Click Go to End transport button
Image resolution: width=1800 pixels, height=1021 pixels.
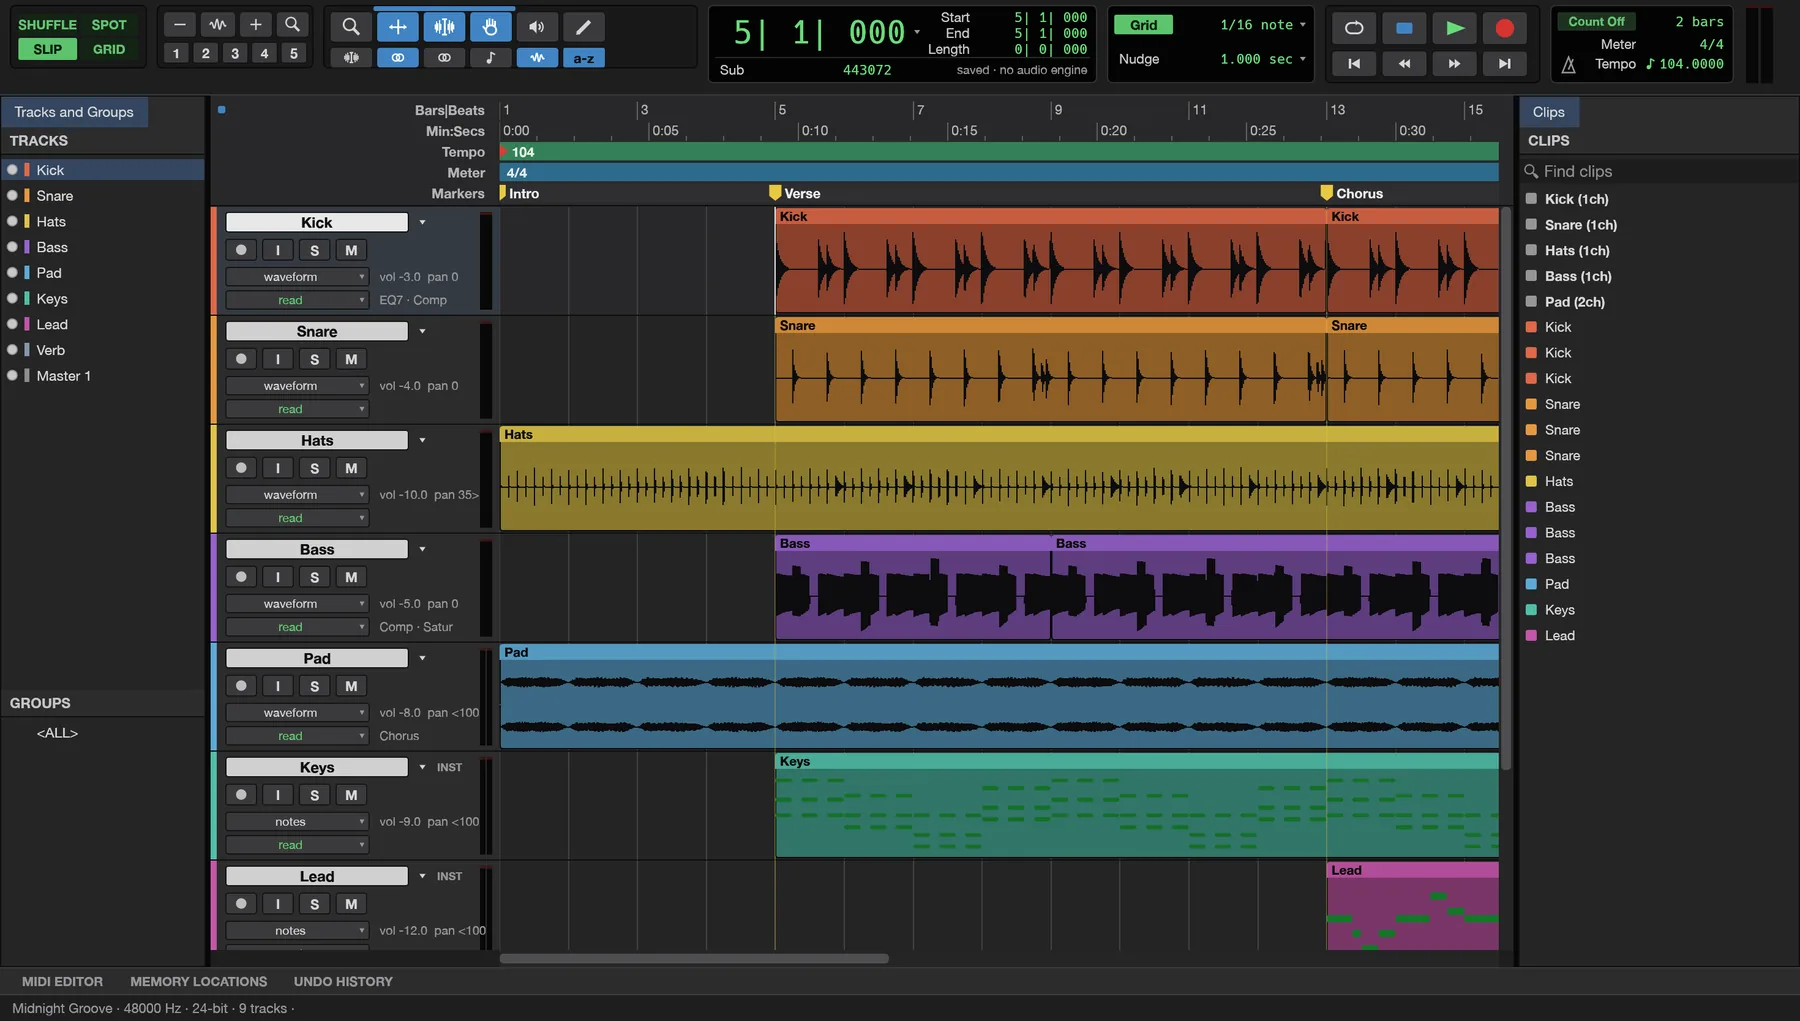(1504, 63)
